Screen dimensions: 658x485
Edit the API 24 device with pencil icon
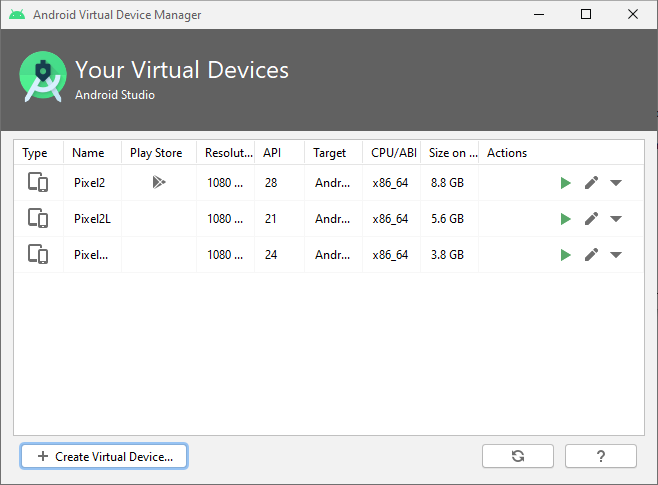tap(591, 255)
